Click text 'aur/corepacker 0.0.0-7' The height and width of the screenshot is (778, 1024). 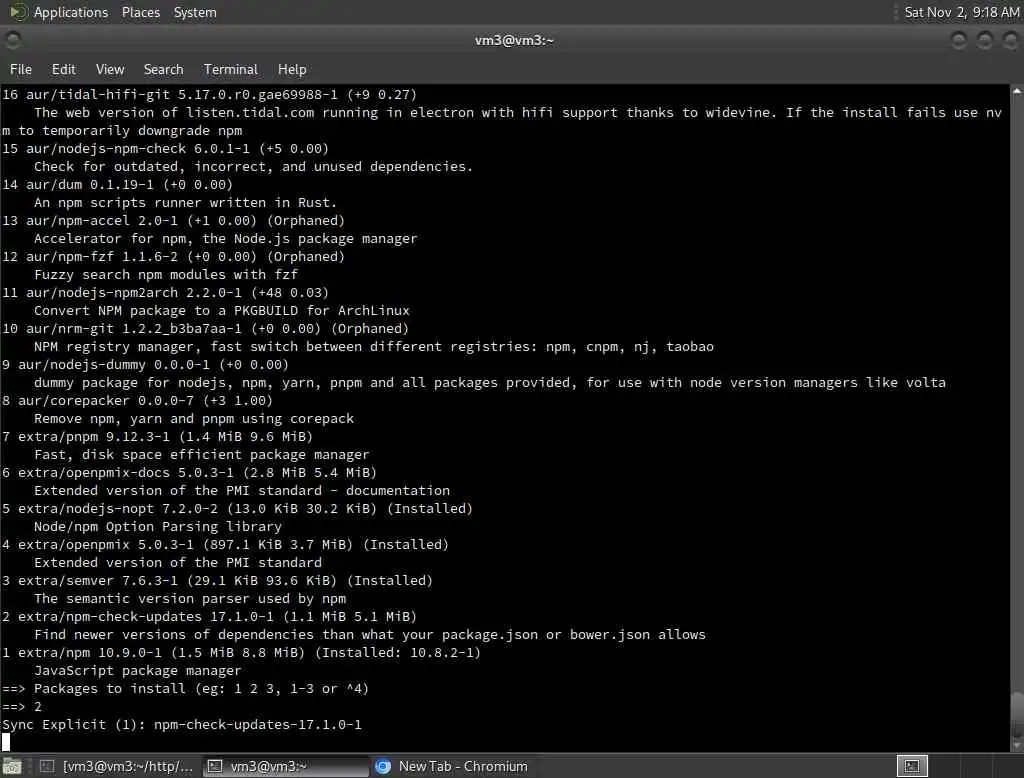coord(106,400)
